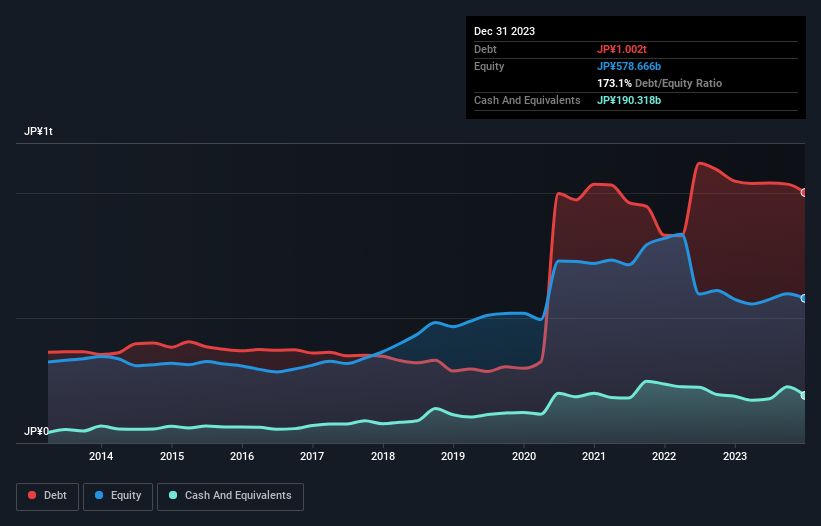Click the red Debt end-point marker

tap(804, 193)
